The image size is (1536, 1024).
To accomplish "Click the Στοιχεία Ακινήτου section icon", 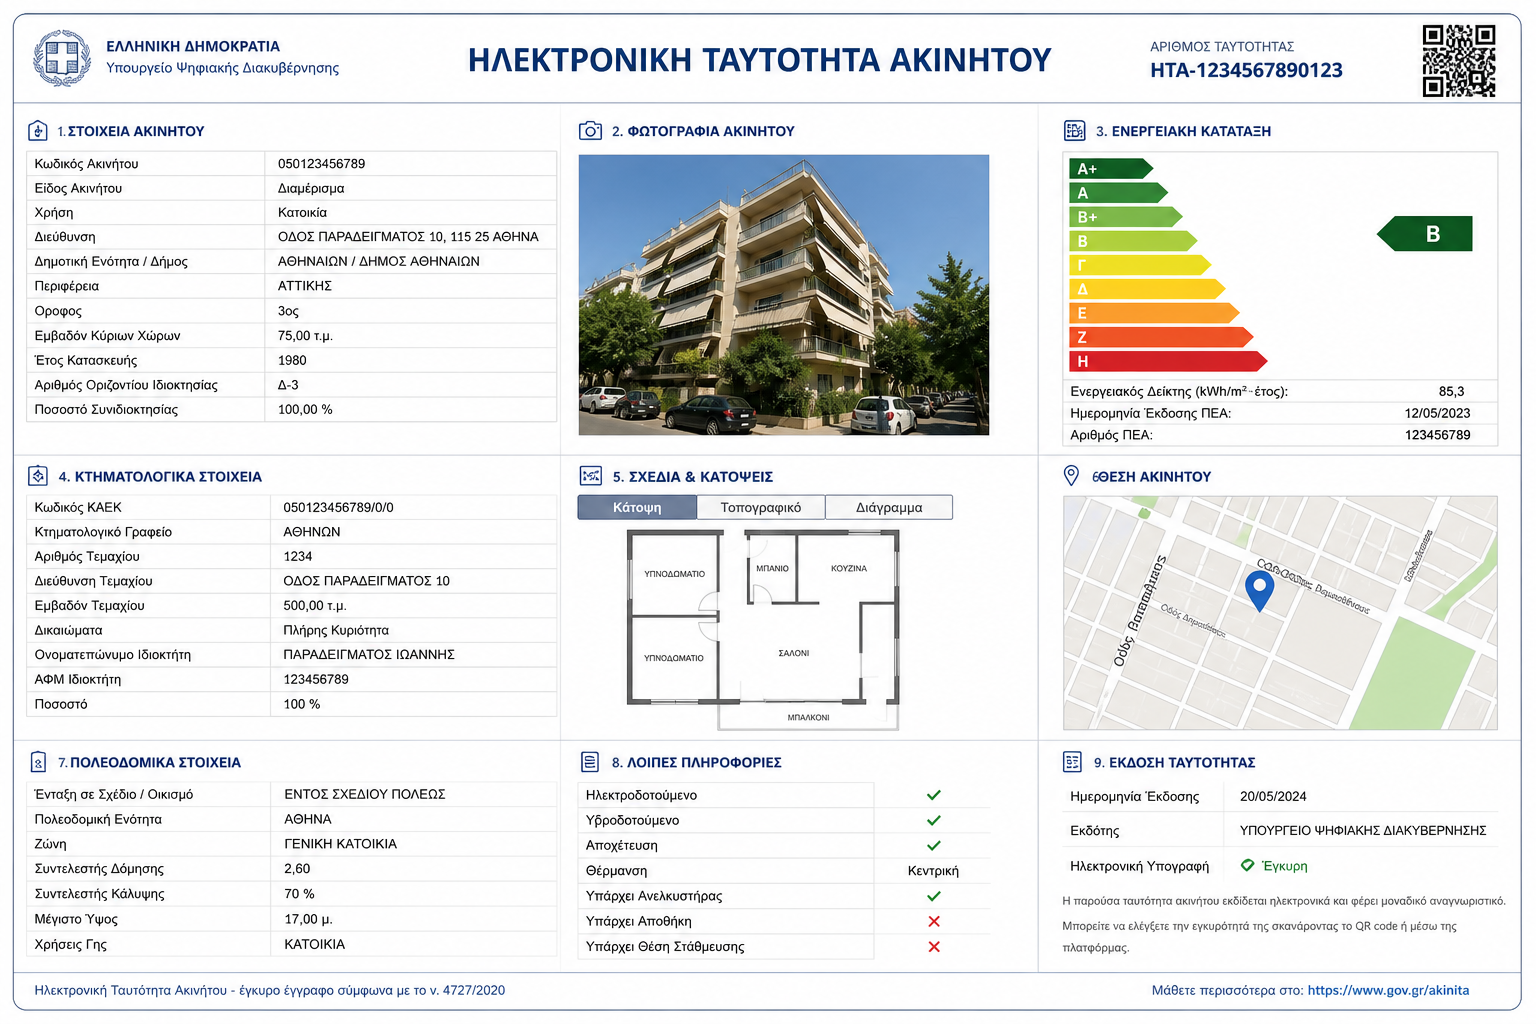I will pyautogui.click(x=37, y=131).
